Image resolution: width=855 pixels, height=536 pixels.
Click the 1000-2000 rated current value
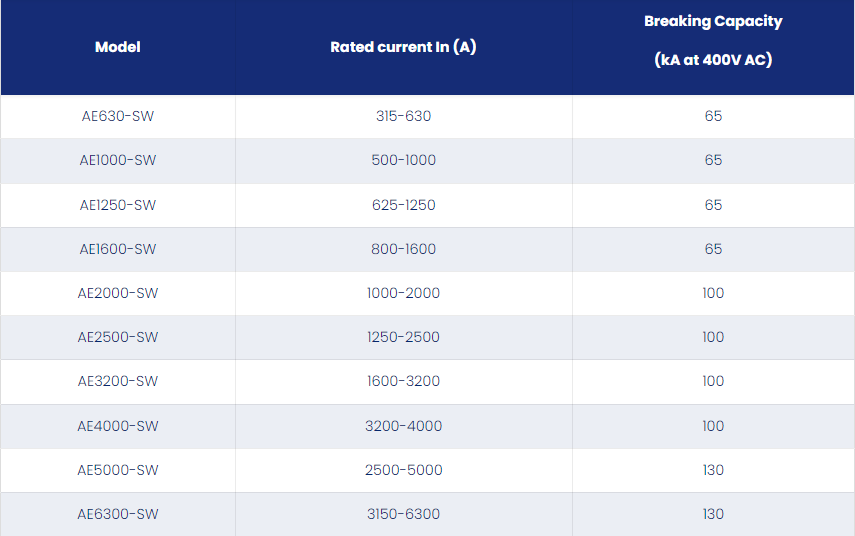pyautogui.click(x=404, y=293)
